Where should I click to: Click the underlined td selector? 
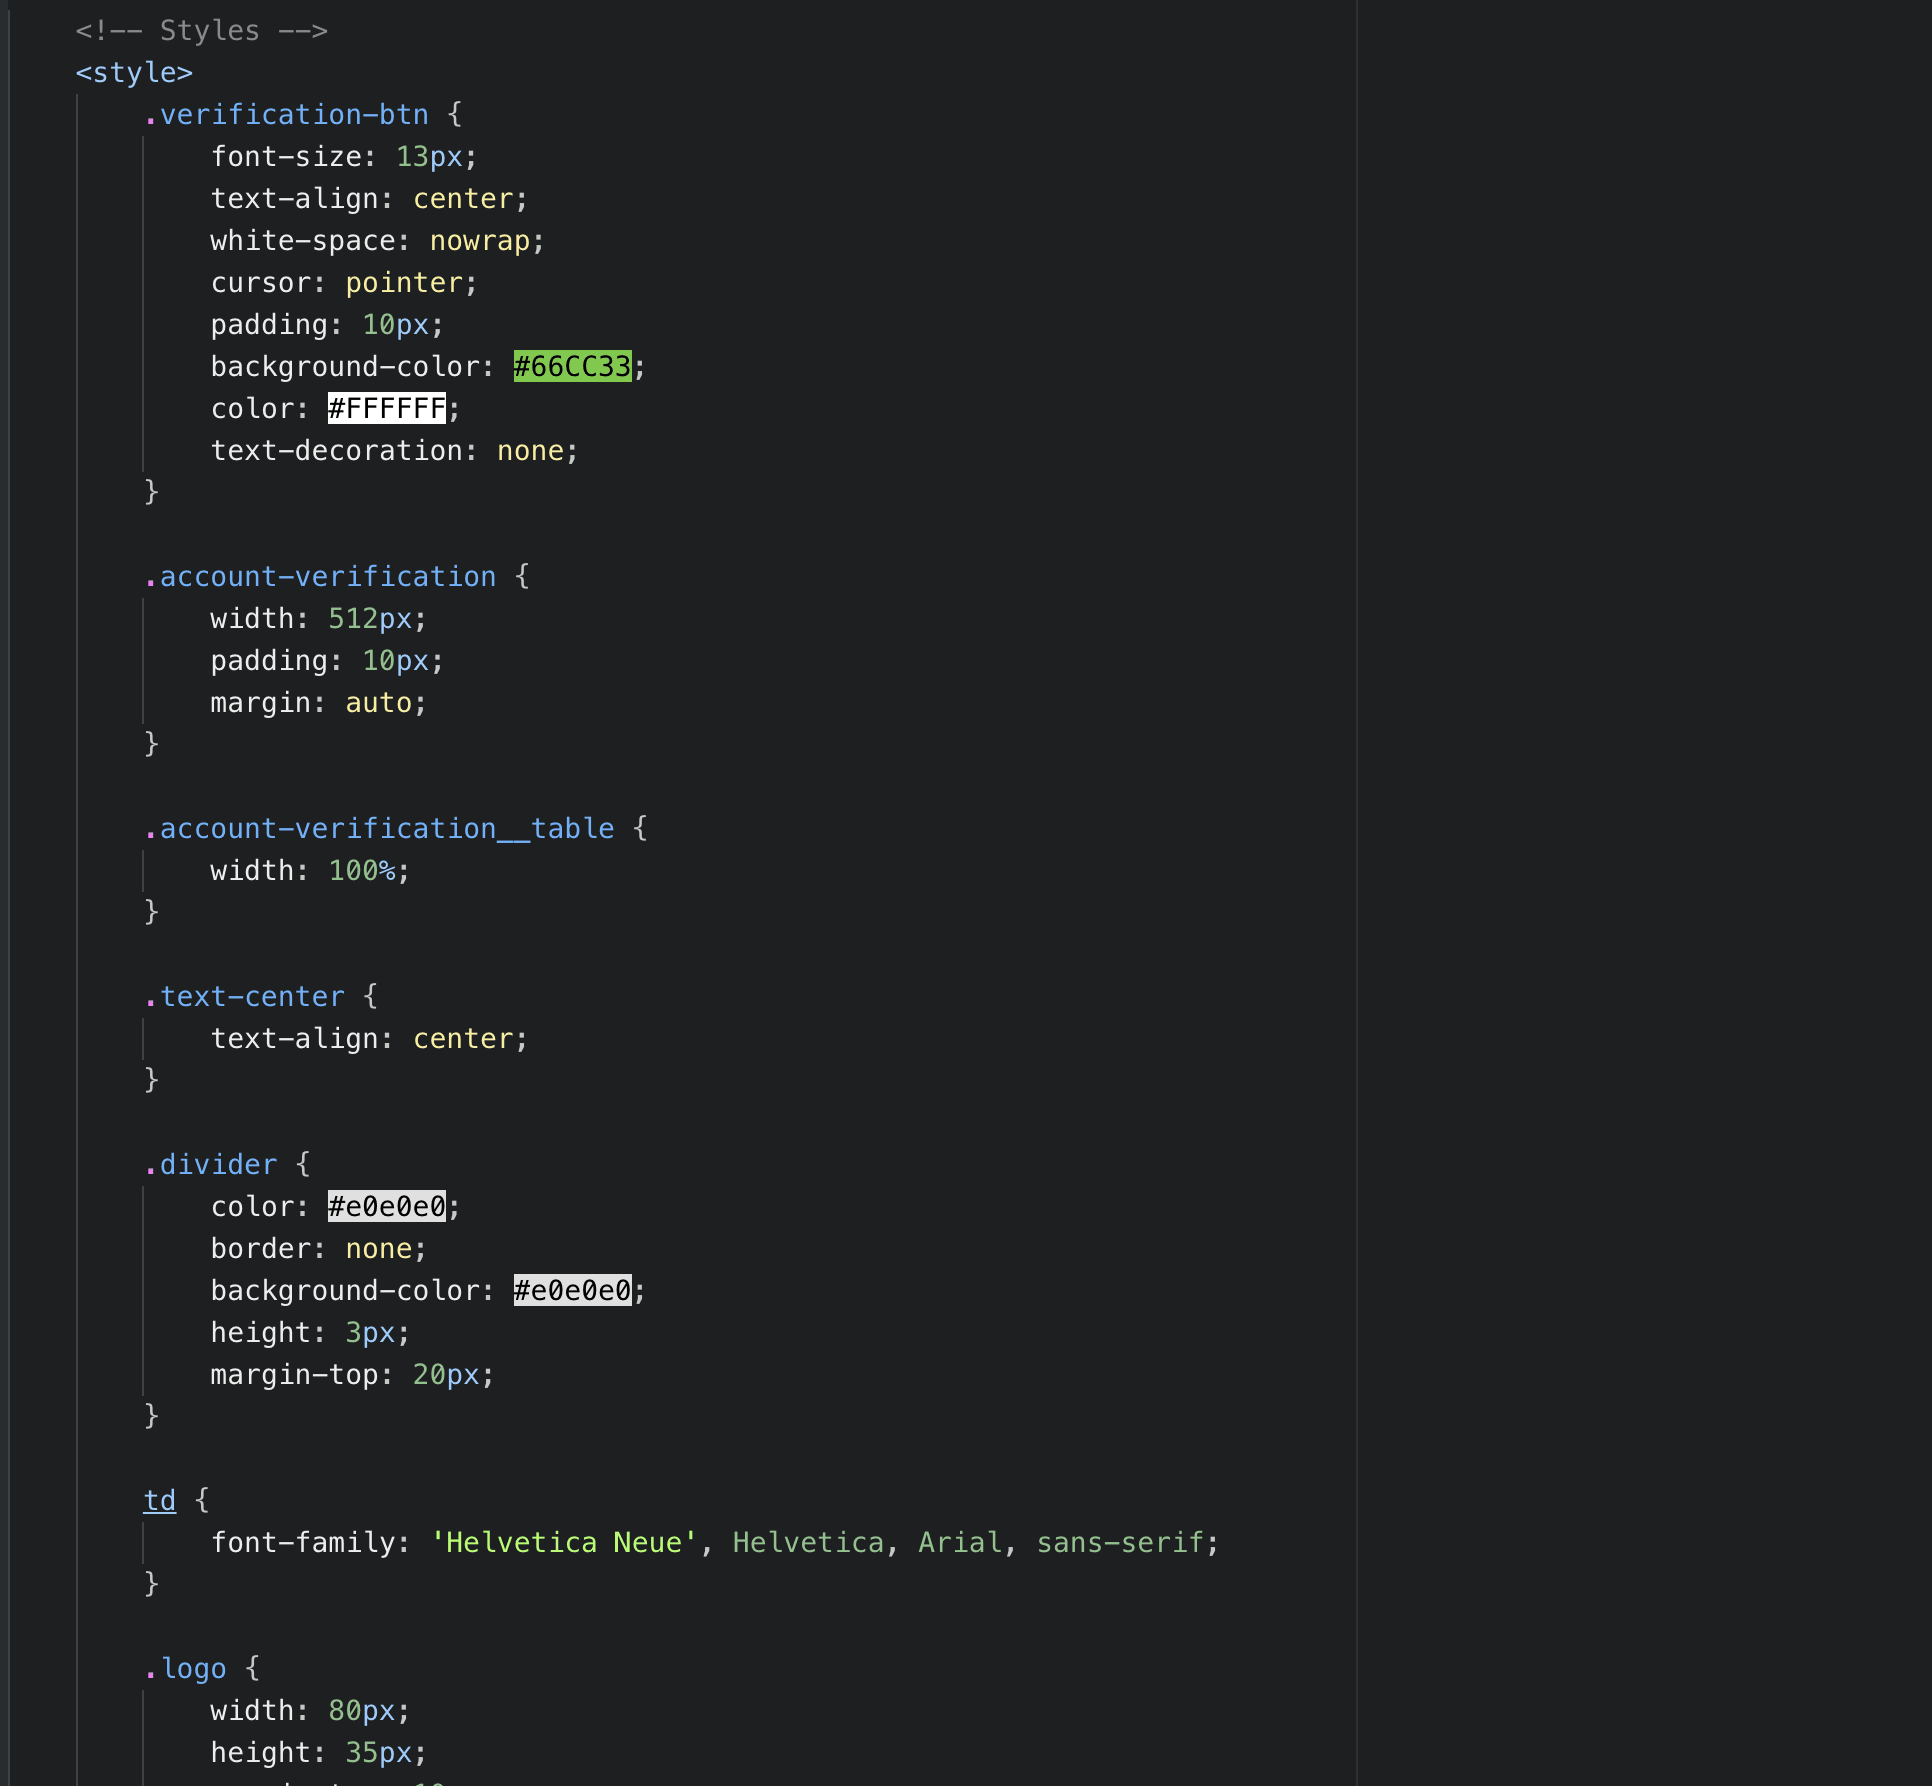(160, 1501)
